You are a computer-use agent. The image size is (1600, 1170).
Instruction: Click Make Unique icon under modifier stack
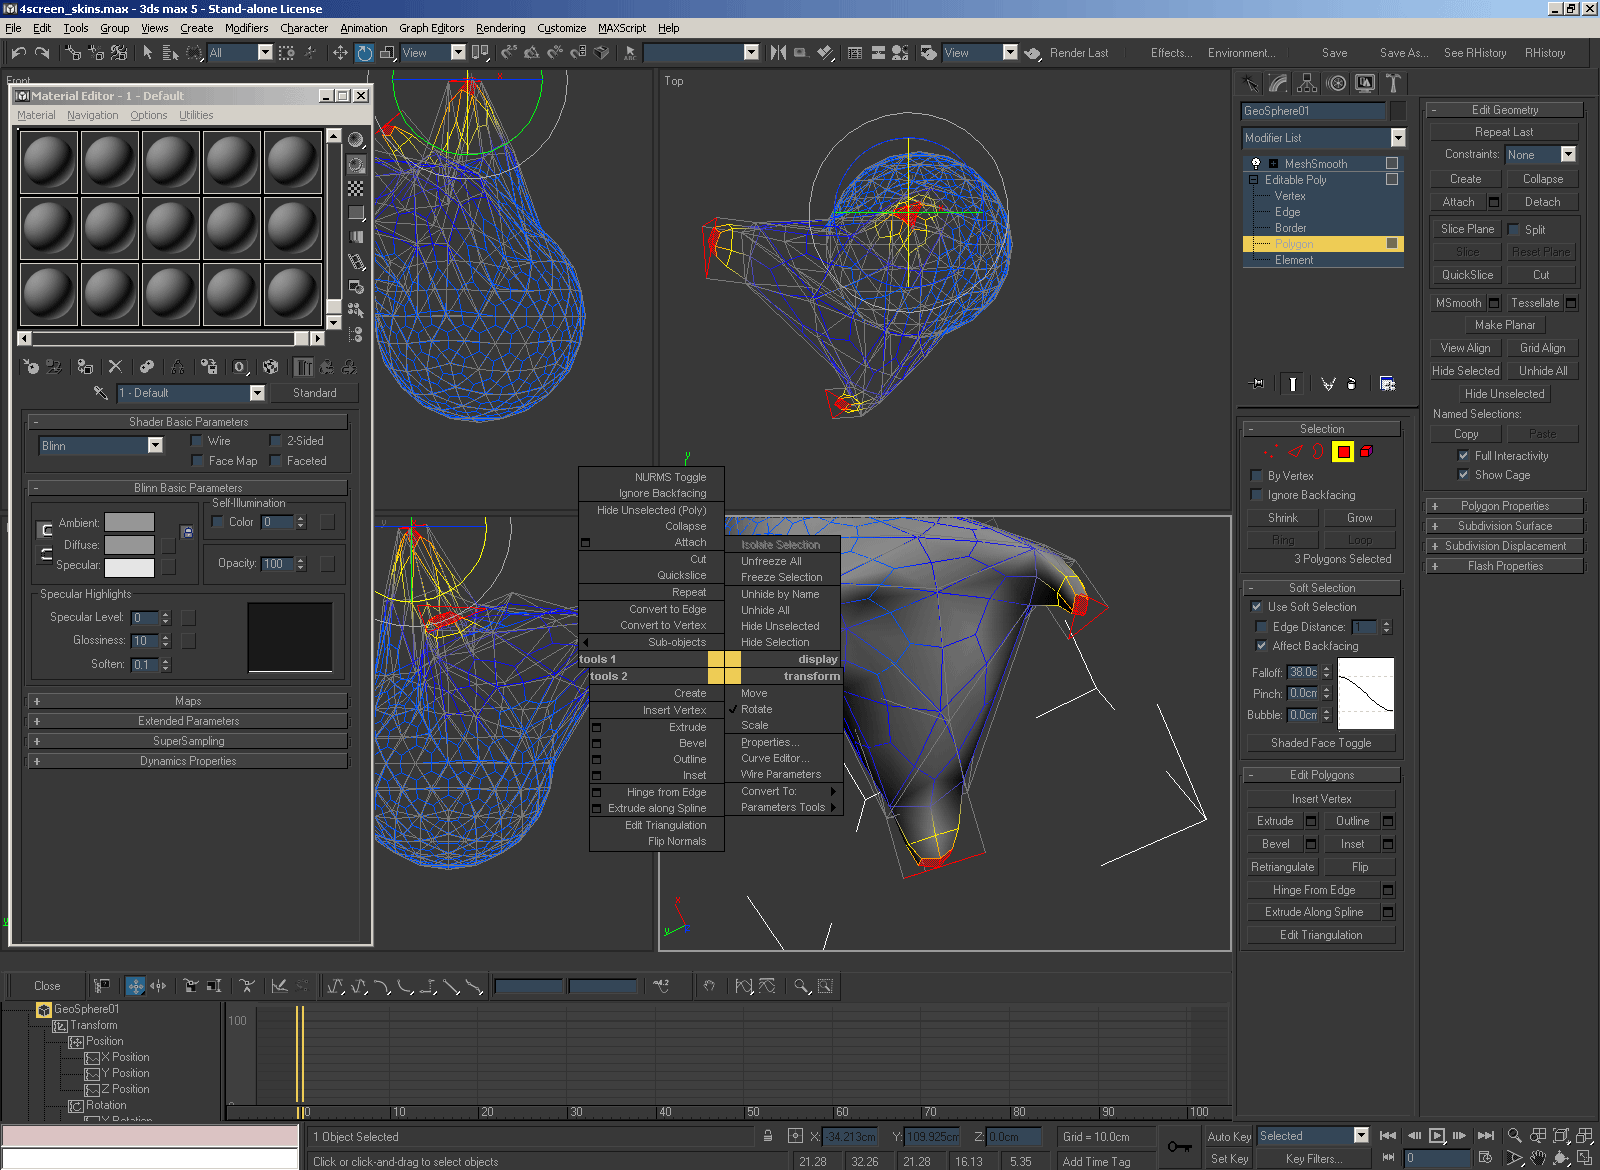pos(1328,383)
